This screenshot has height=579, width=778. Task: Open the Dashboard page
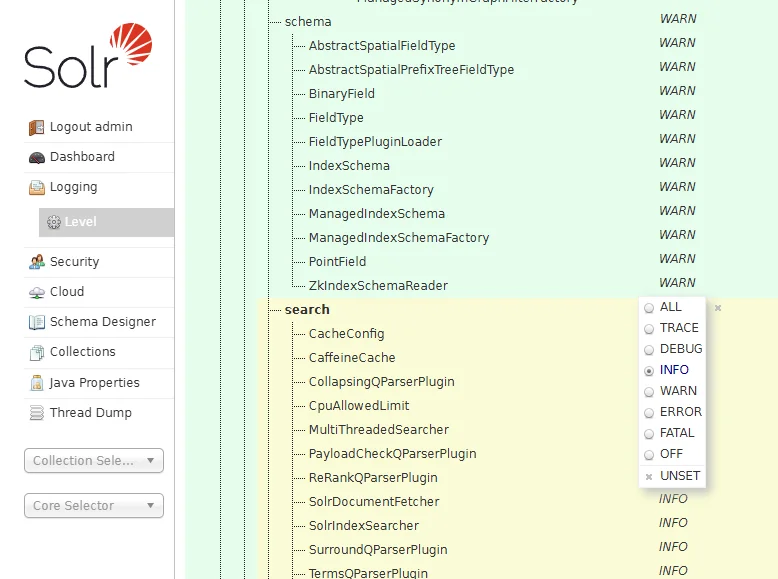click(x=82, y=157)
